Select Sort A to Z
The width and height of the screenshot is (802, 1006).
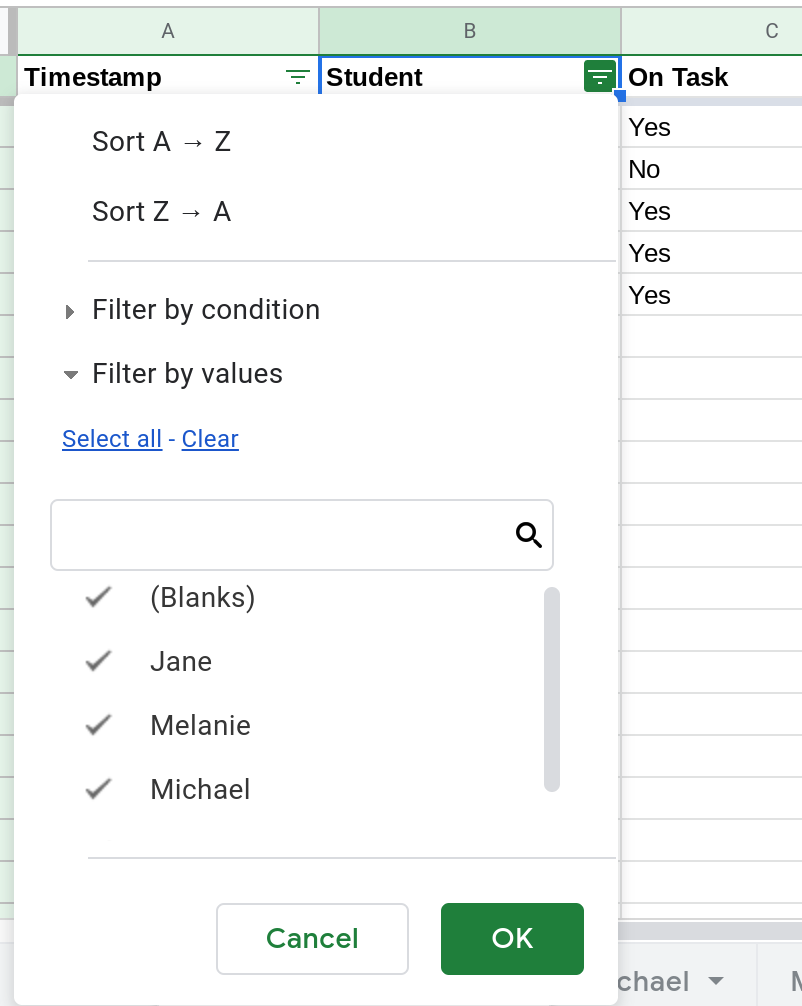tap(161, 141)
